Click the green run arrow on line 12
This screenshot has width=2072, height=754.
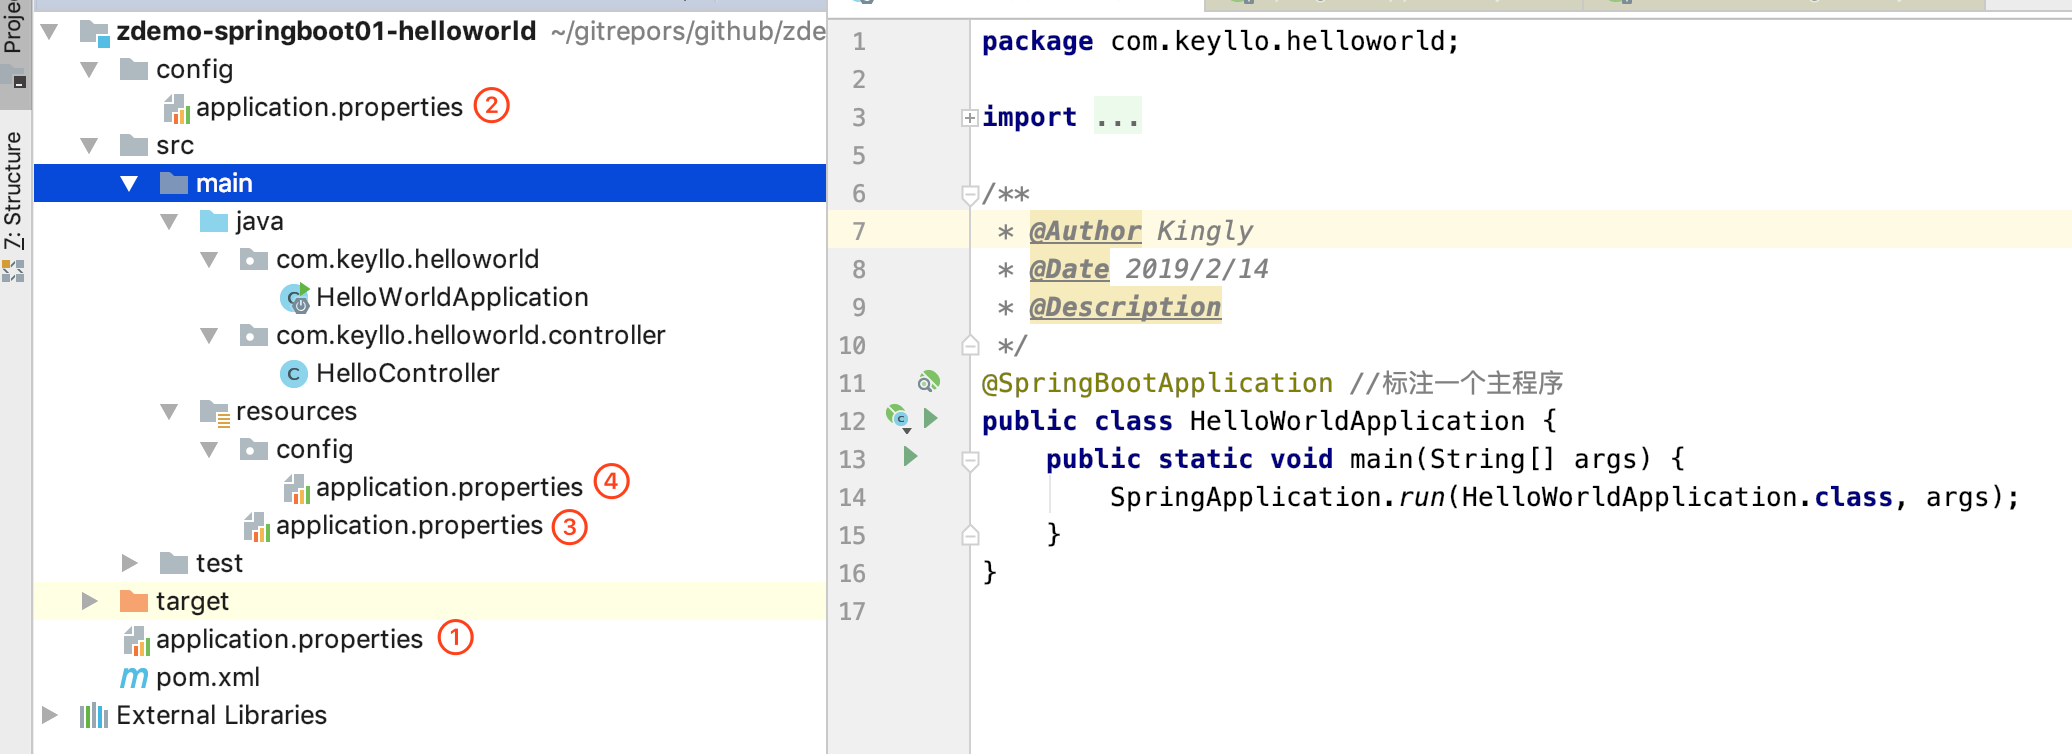pyautogui.click(x=931, y=418)
